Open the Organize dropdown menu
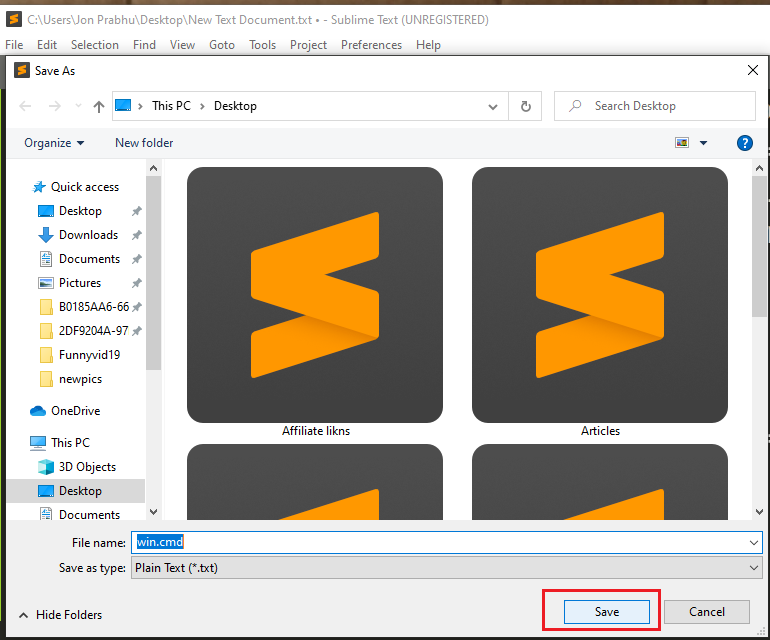The width and height of the screenshot is (770, 640). click(54, 143)
